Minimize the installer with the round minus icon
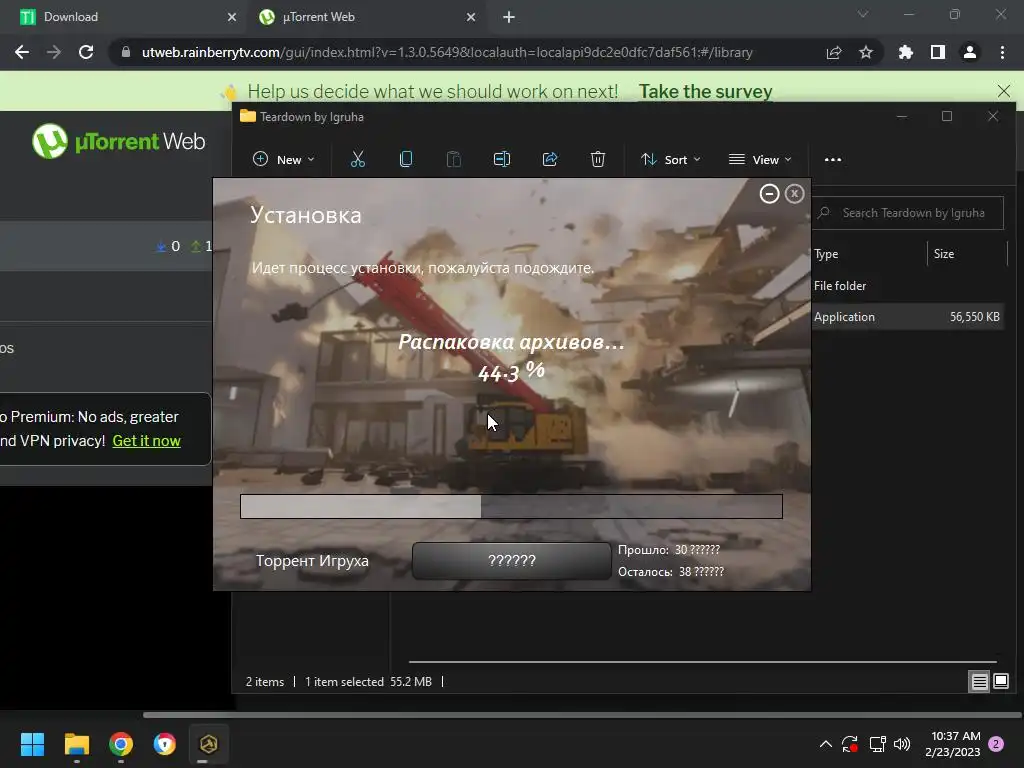 (x=769, y=194)
